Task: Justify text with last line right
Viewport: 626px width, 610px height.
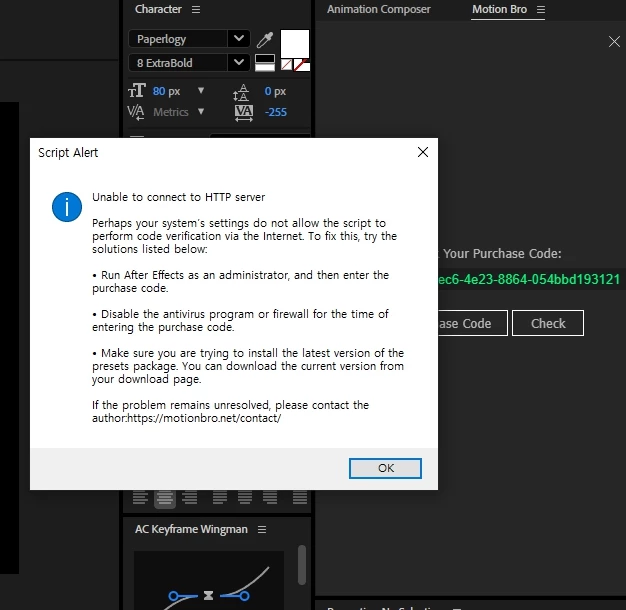Action: [270, 498]
